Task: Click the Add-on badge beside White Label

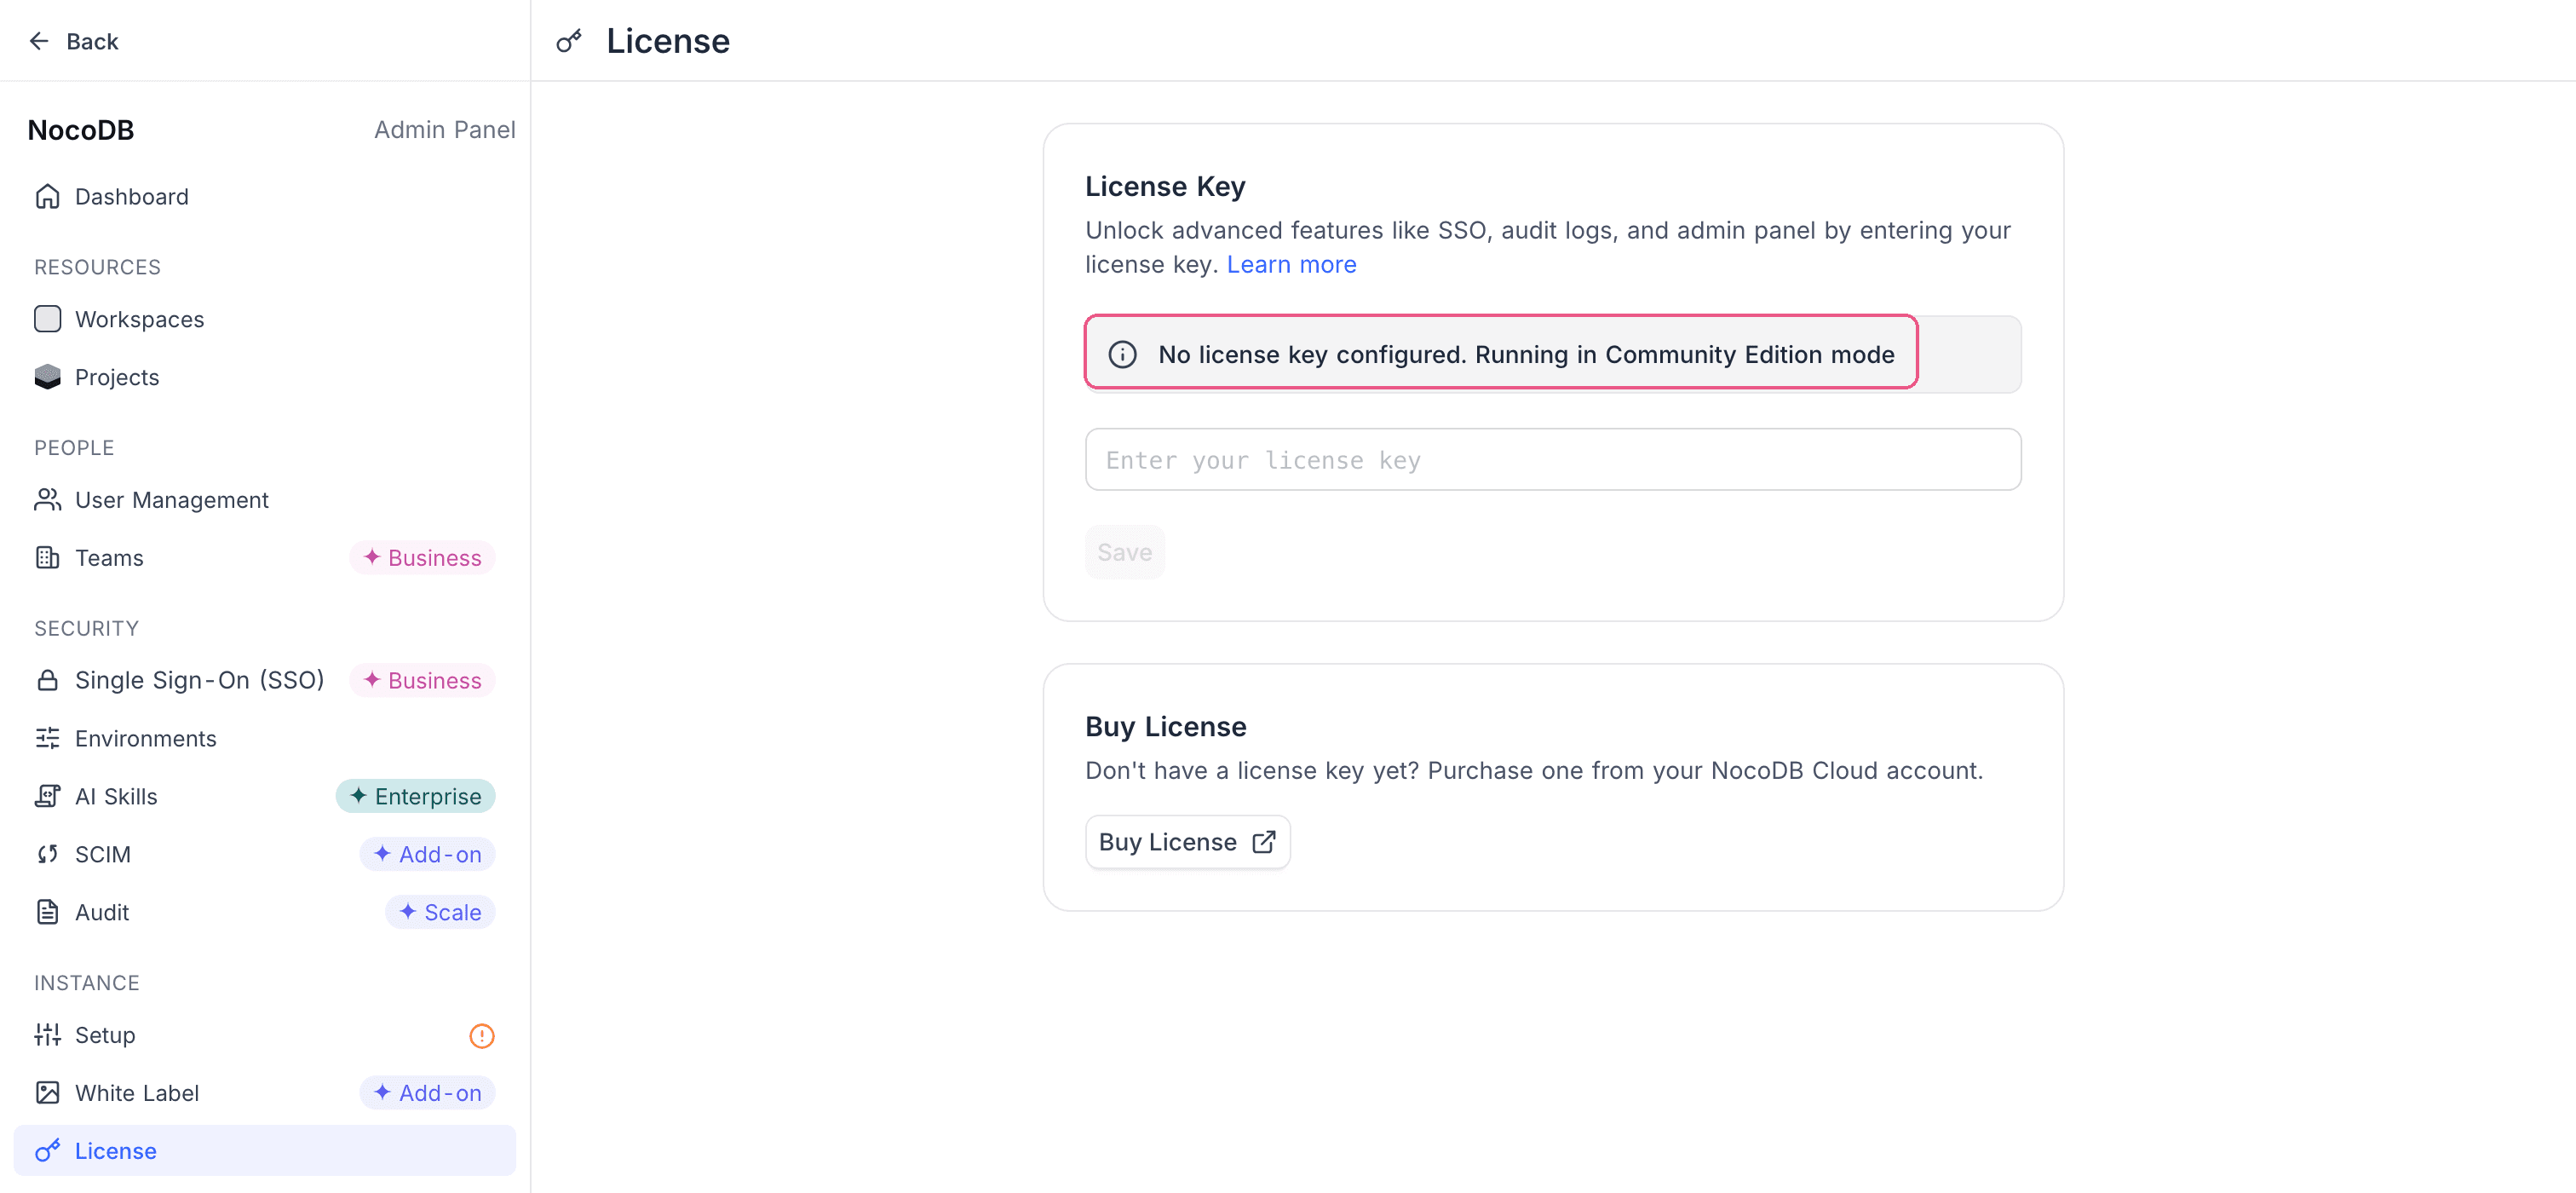Action: click(x=427, y=1093)
